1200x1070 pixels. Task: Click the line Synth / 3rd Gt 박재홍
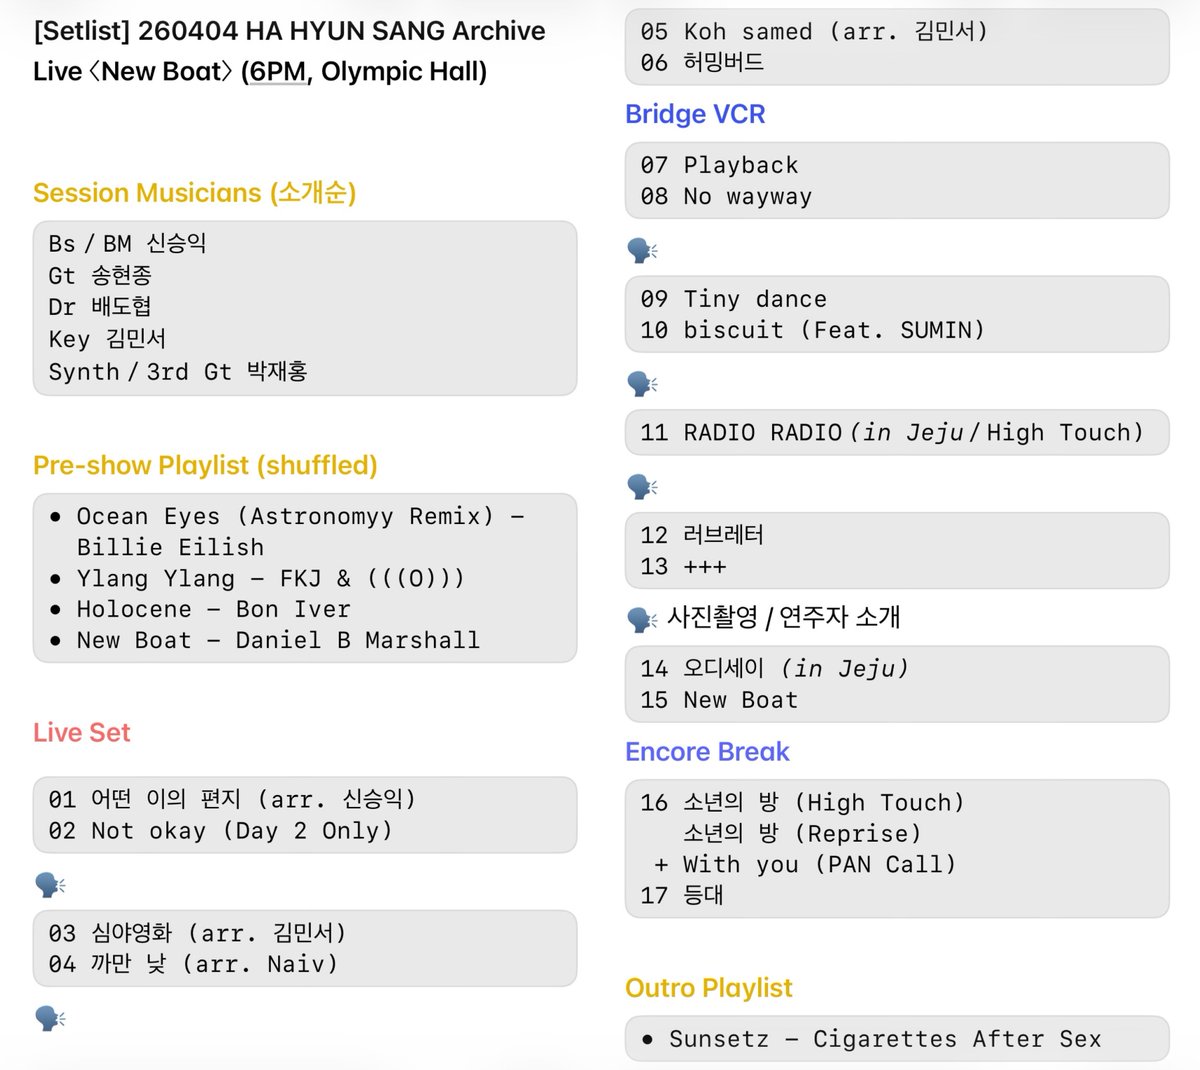pos(178,371)
